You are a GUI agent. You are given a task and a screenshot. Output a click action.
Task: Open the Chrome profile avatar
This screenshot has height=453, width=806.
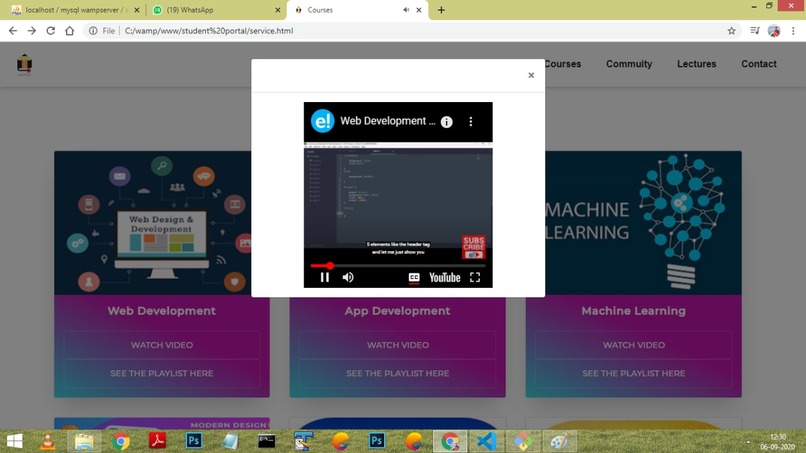[x=774, y=31]
